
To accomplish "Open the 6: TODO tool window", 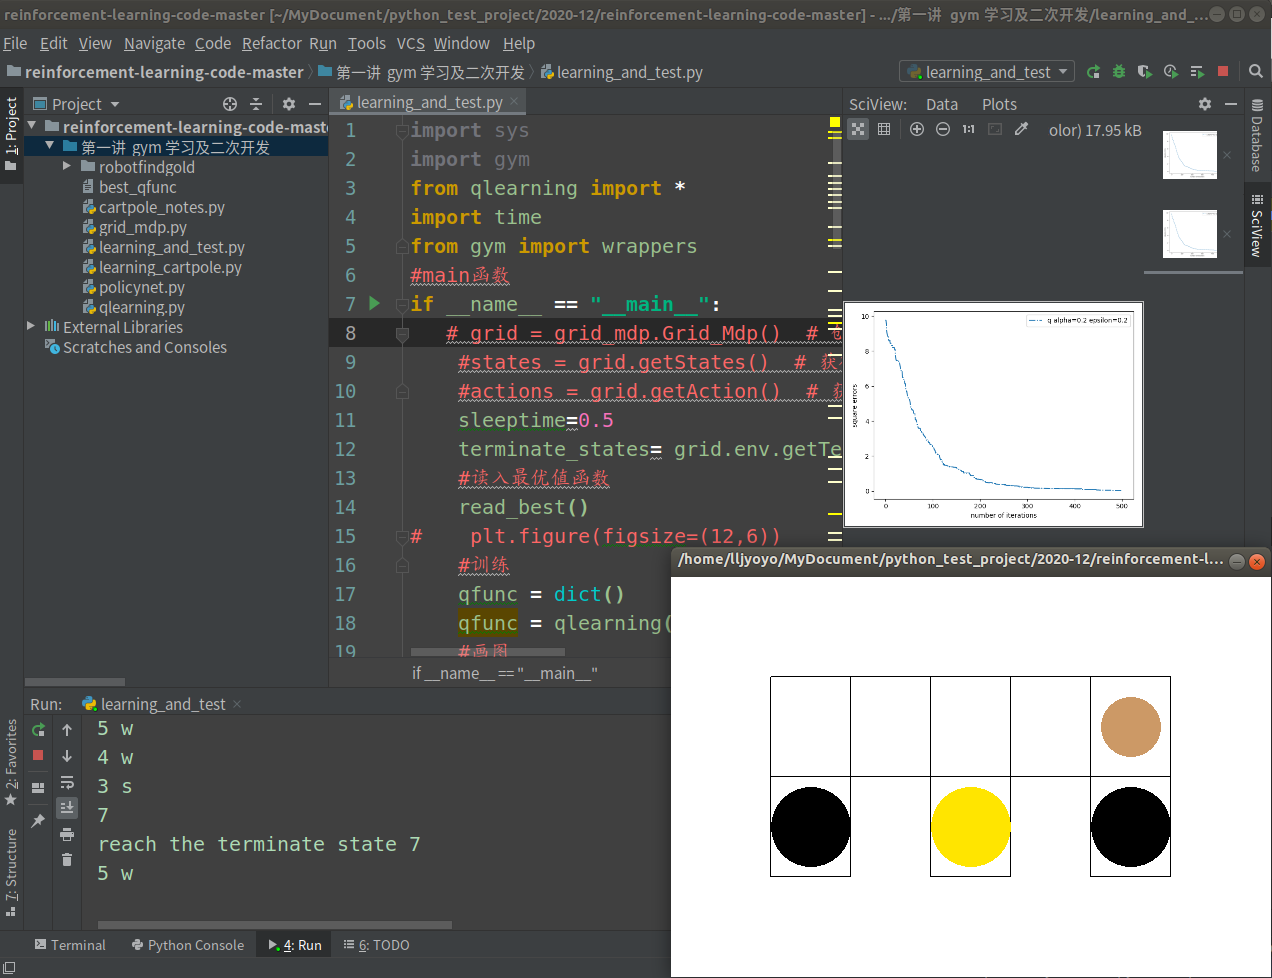I will tap(376, 945).
